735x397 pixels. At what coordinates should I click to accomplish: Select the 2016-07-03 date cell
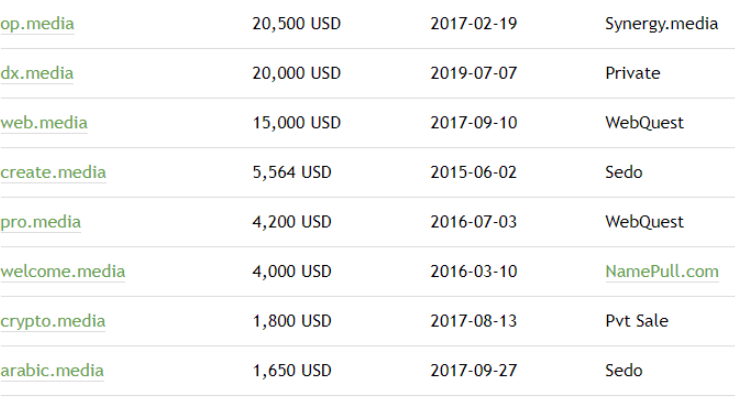click(x=473, y=222)
